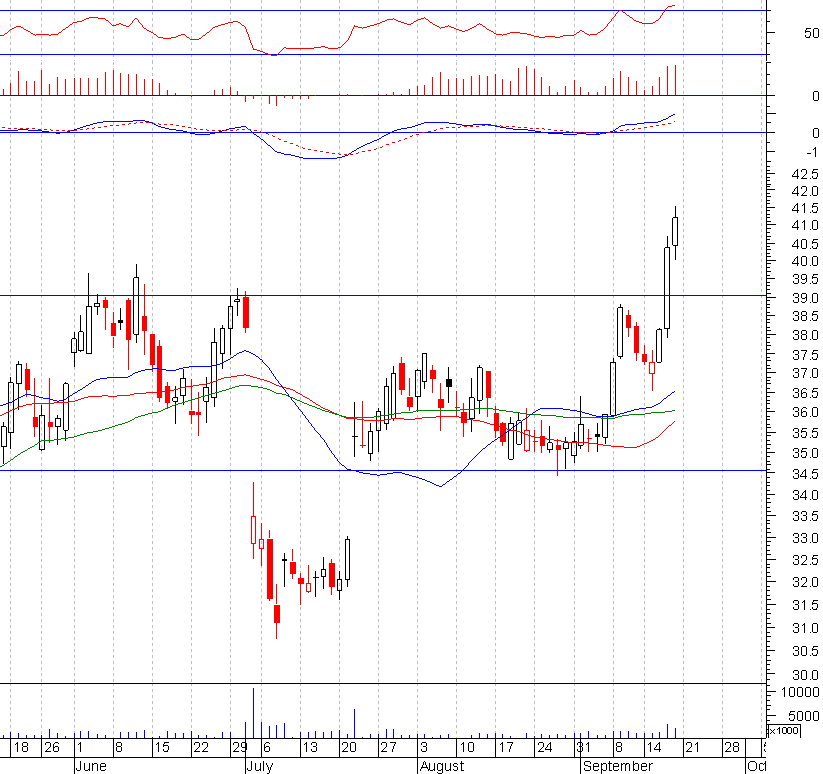The width and height of the screenshot is (823, 774).
Task: Click the 40.0 price axis label
Action: click(x=805, y=261)
